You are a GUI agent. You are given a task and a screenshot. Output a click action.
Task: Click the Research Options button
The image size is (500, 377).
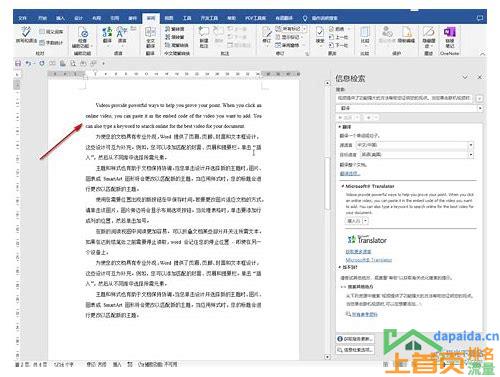tap(355, 350)
